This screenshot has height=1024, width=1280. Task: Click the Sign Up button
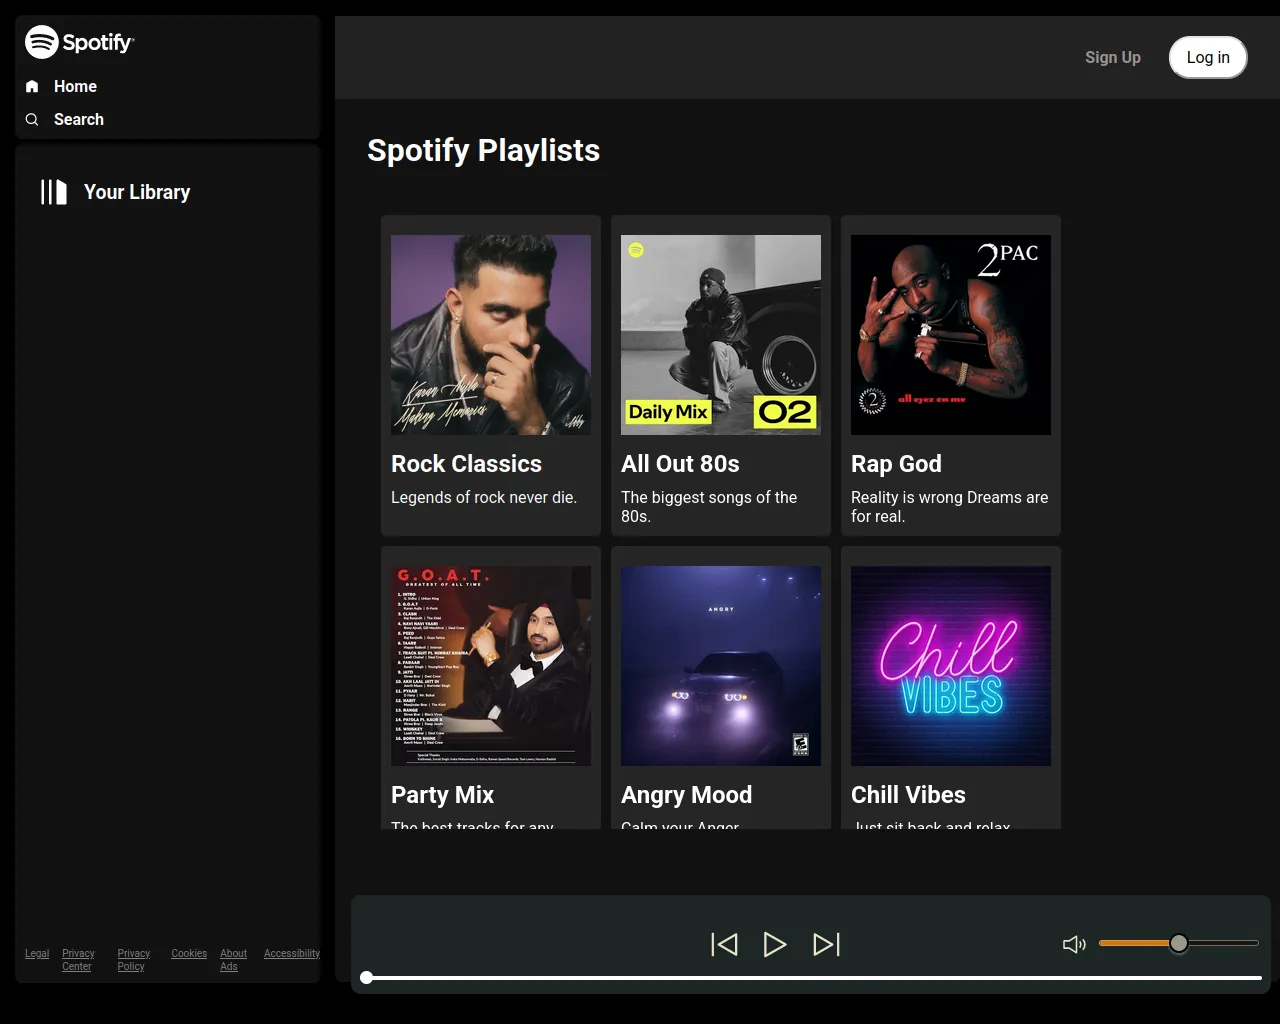[1113, 57]
